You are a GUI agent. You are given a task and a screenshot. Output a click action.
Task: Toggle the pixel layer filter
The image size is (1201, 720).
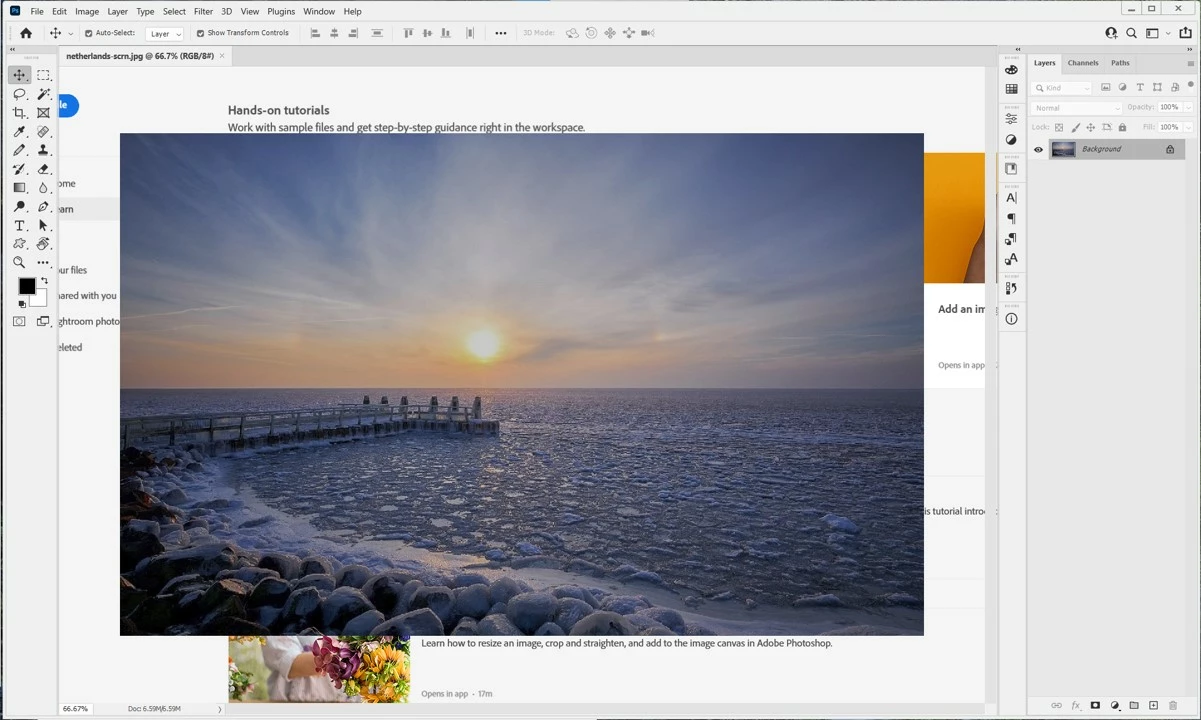pyautogui.click(x=1105, y=88)
